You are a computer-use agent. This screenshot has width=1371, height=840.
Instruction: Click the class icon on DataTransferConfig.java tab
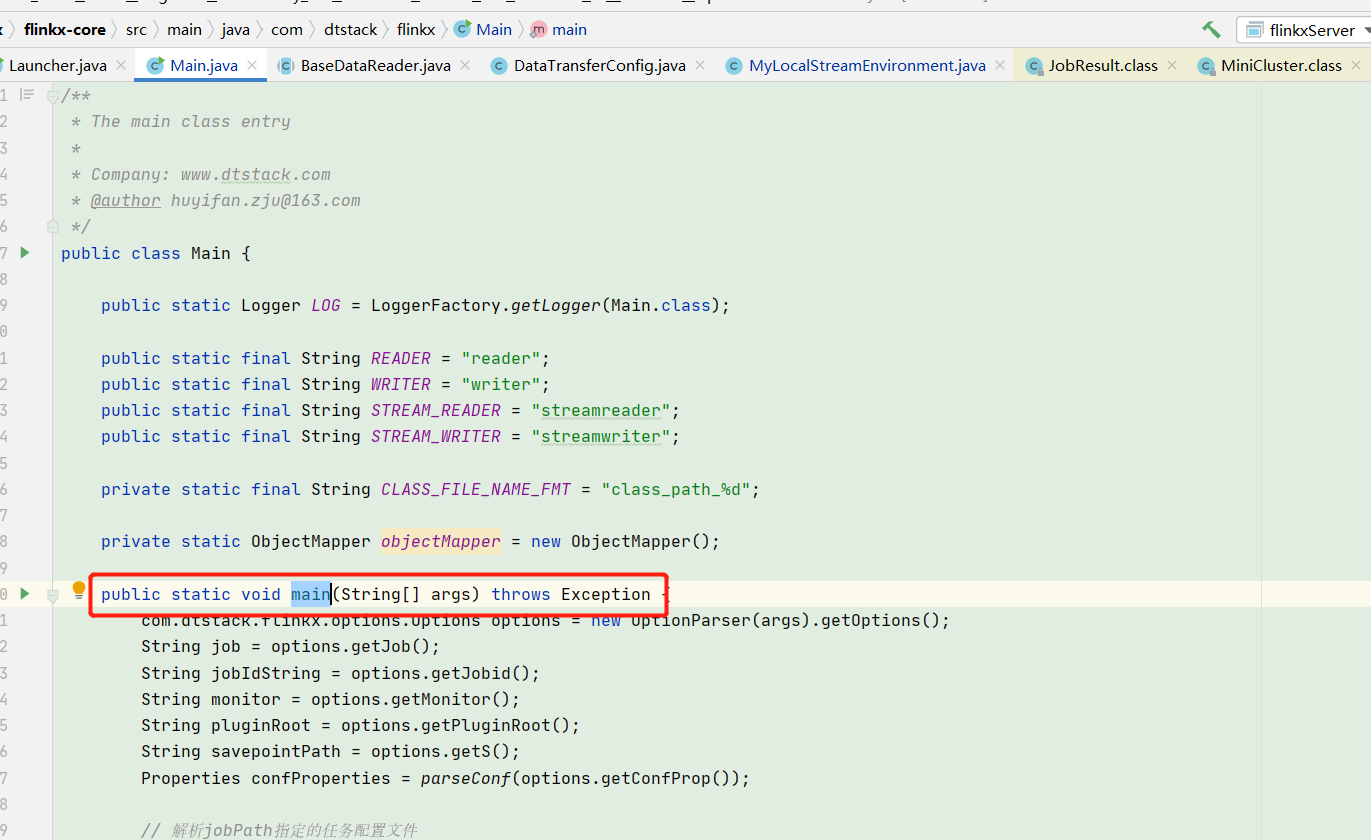497,65
